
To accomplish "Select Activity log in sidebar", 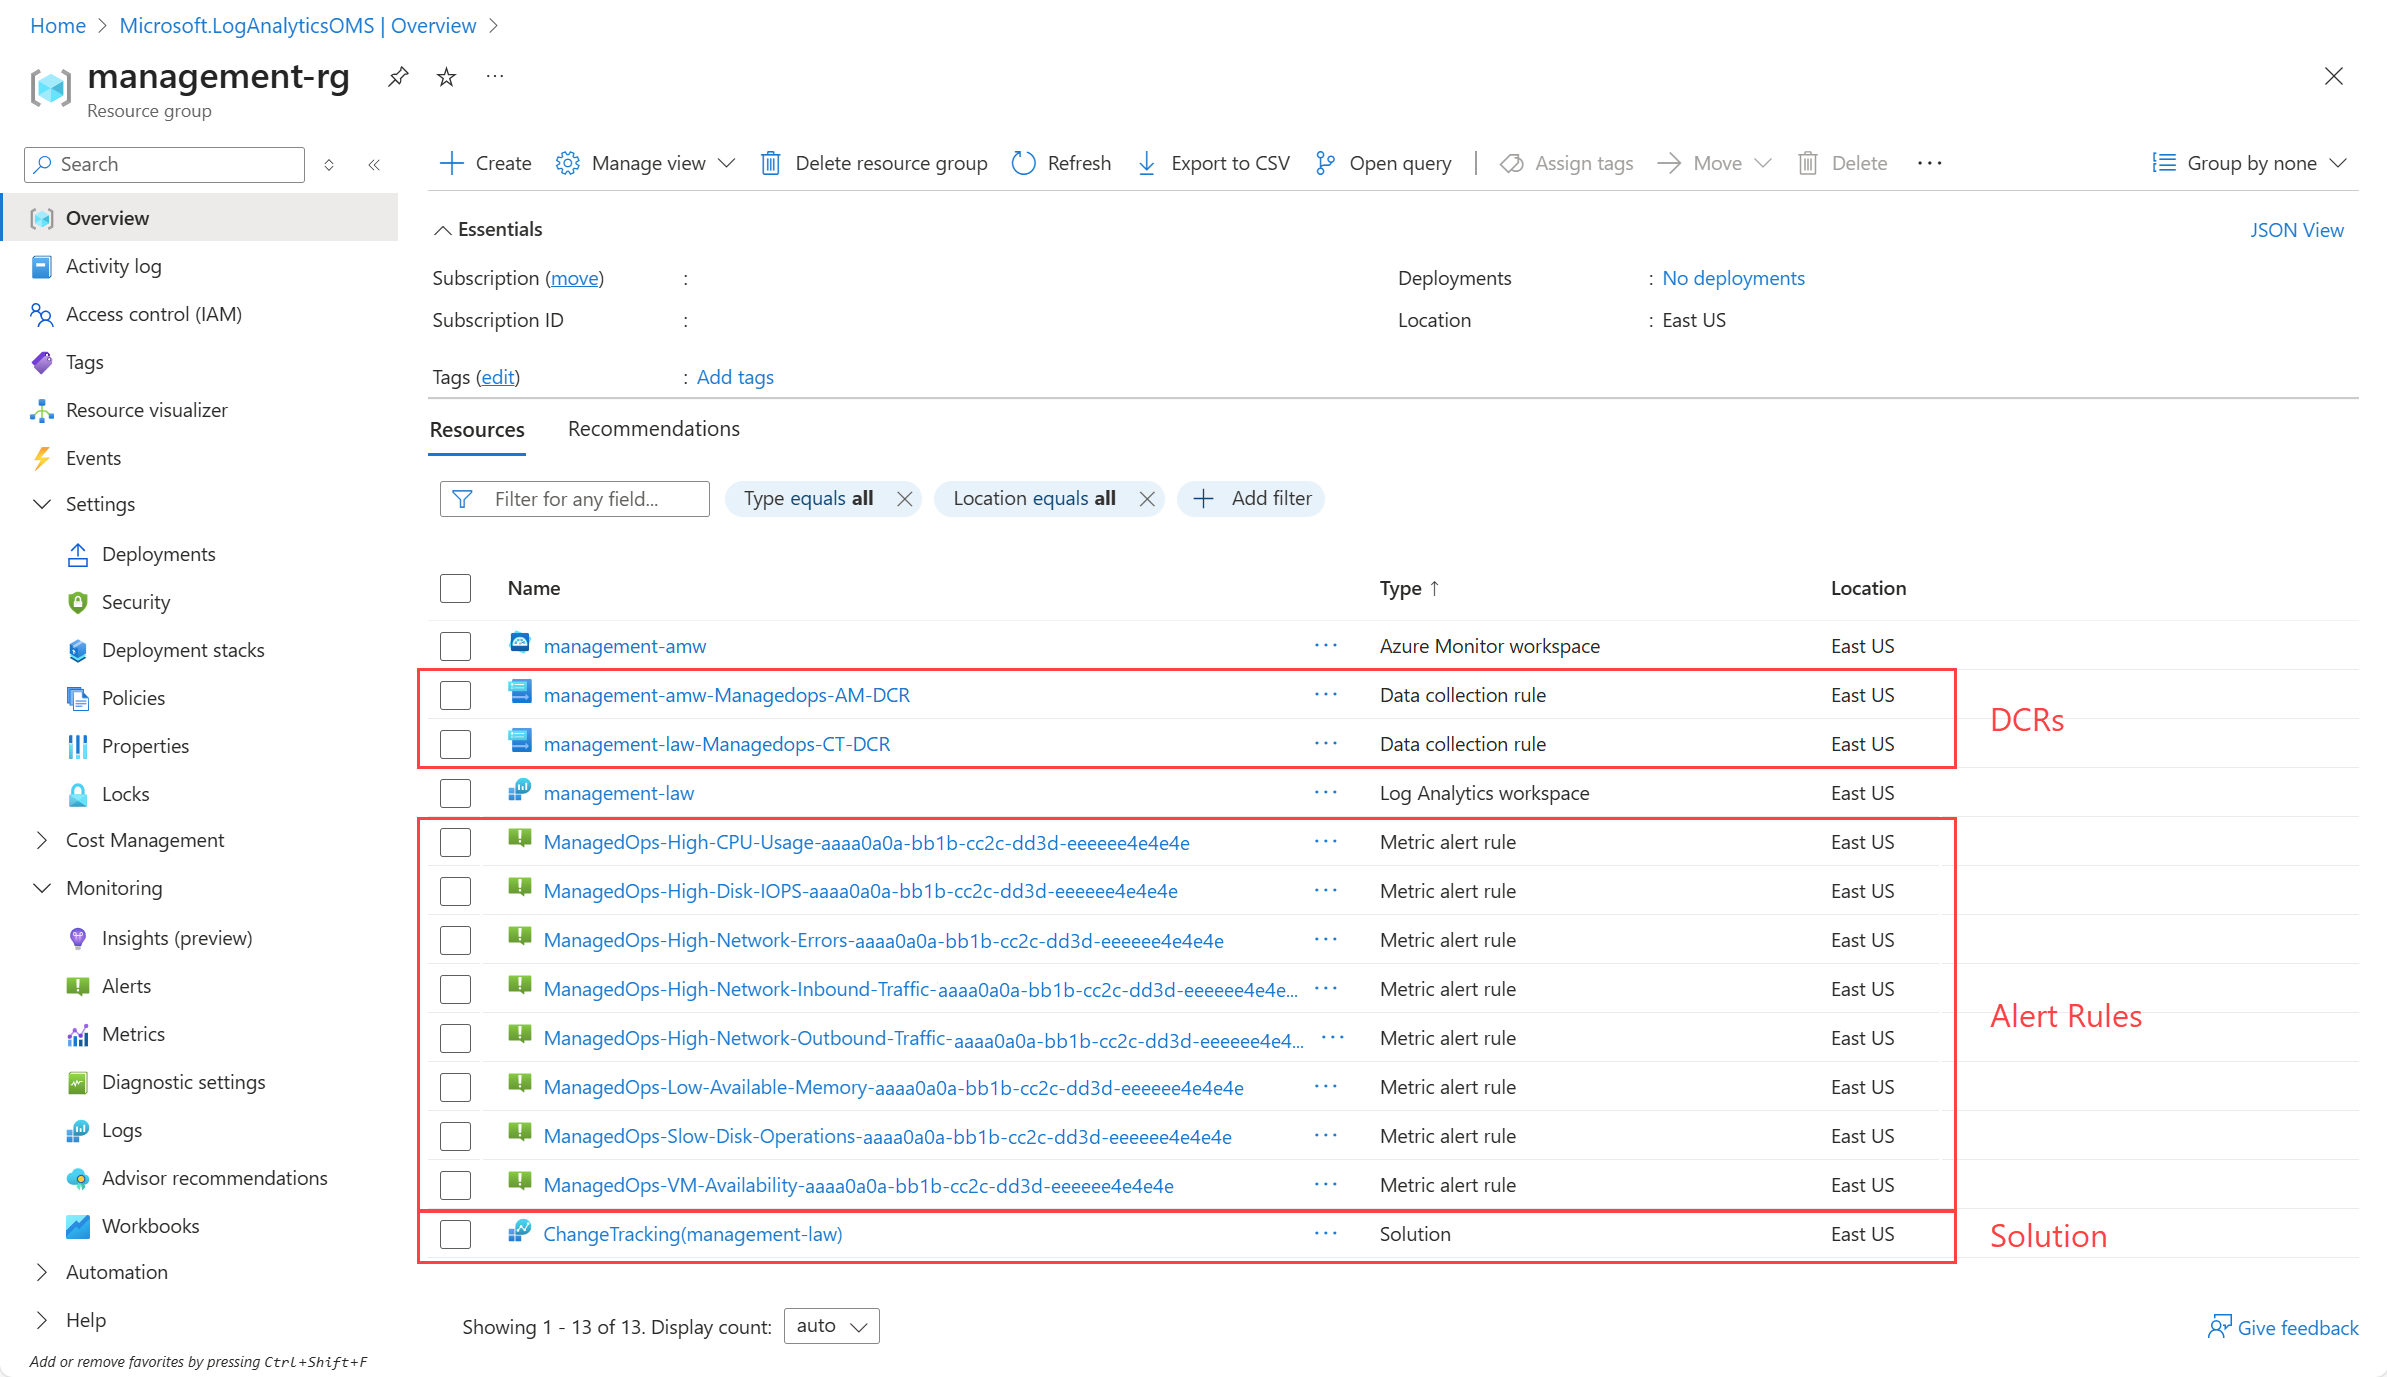I will (113, 266).
